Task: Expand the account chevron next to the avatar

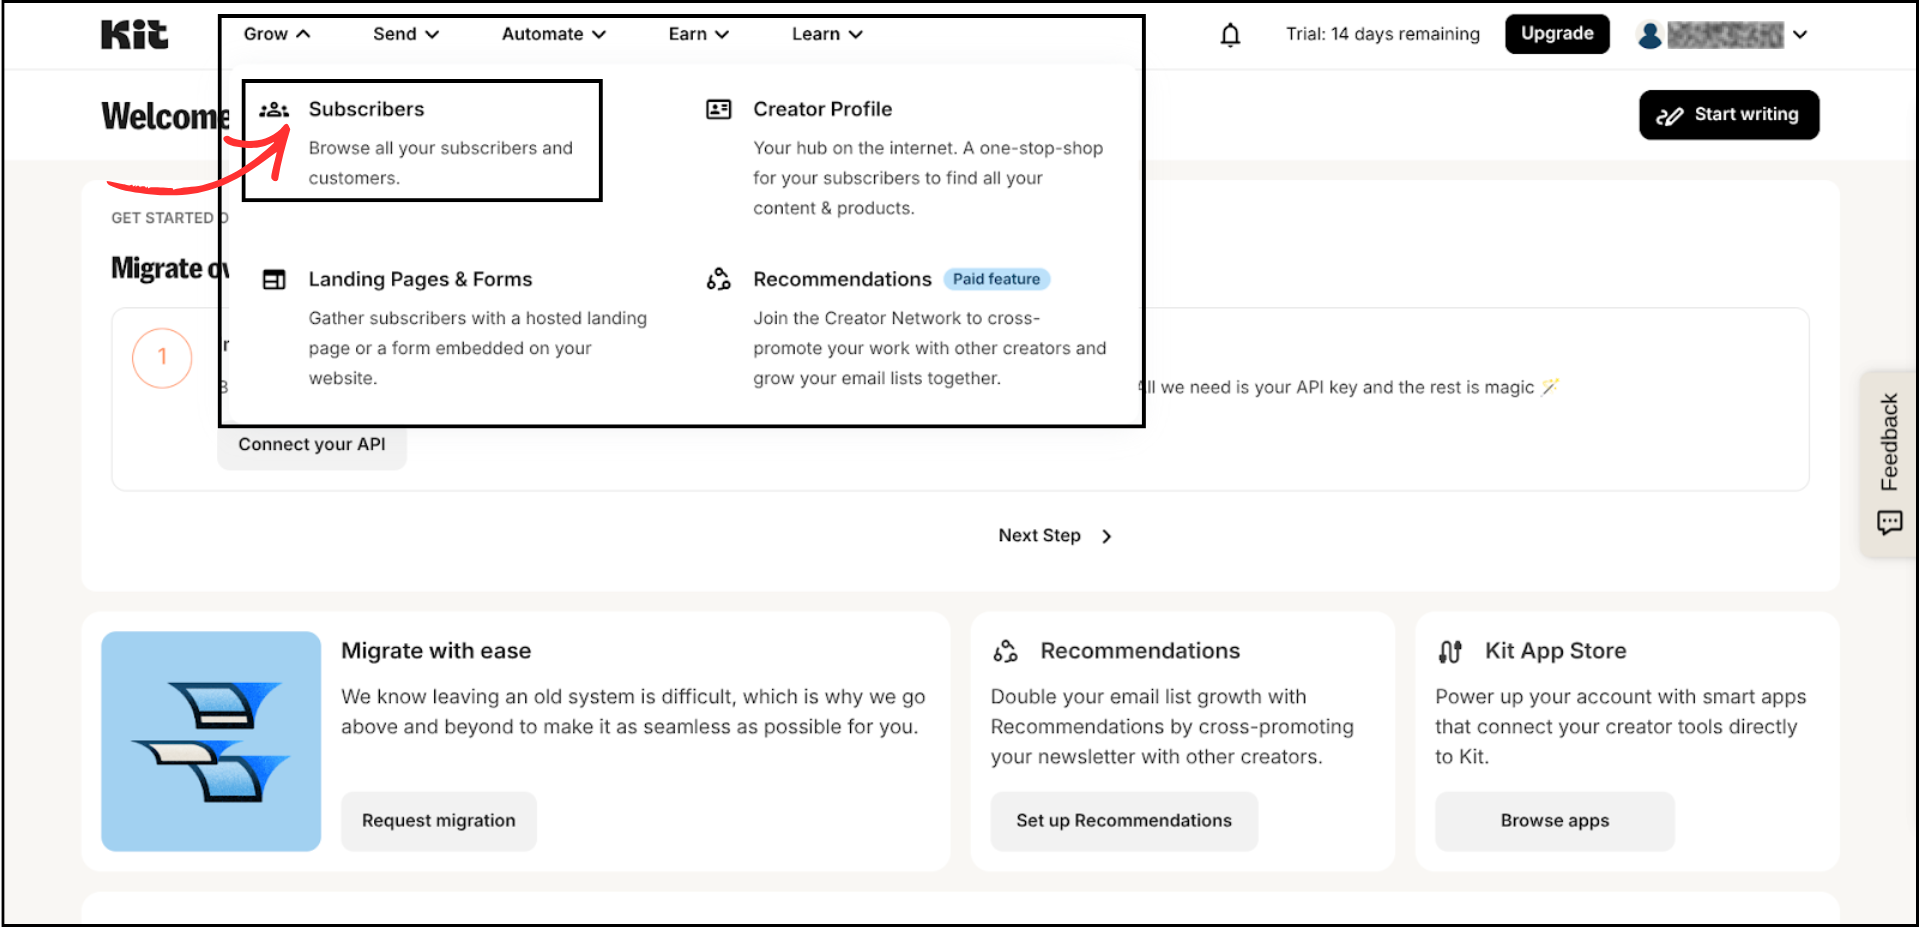Action: tap(1800, 35)
